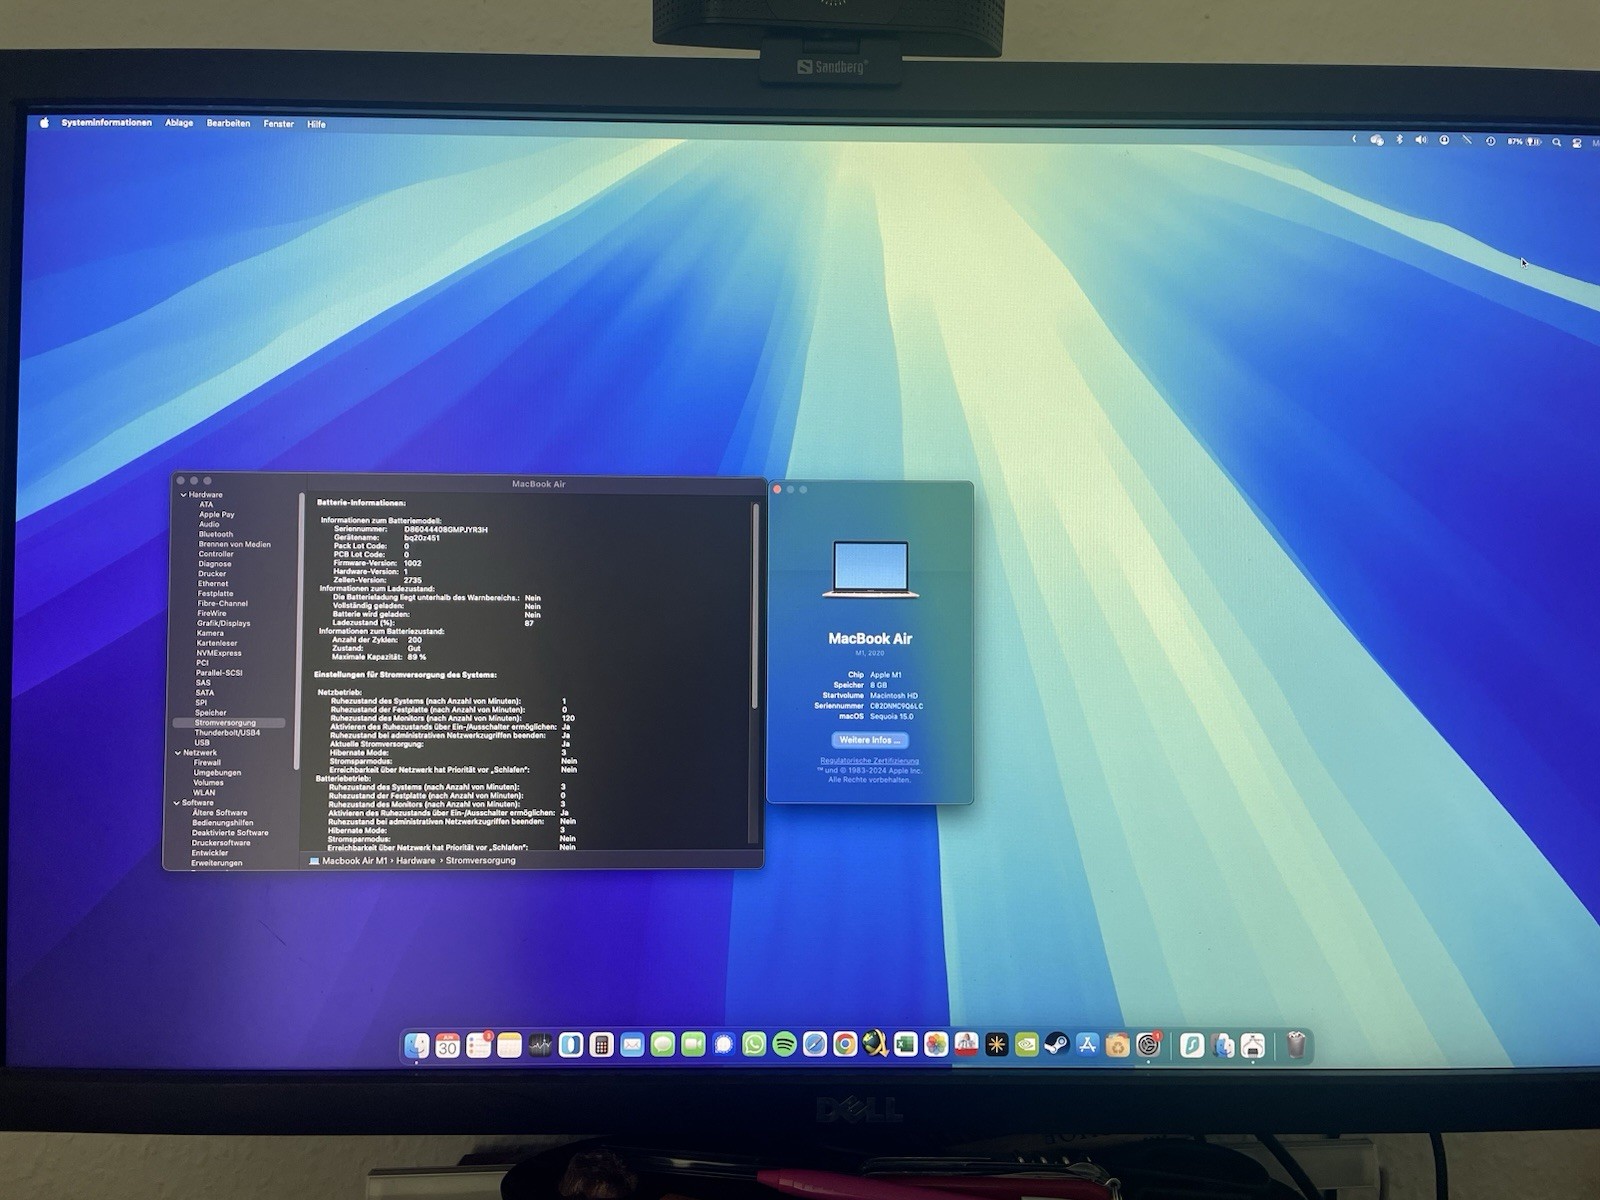Select Festplatte in sidebar
Image resolution: width=1600 pixels, height=1200 pixels.
point(215,594)
